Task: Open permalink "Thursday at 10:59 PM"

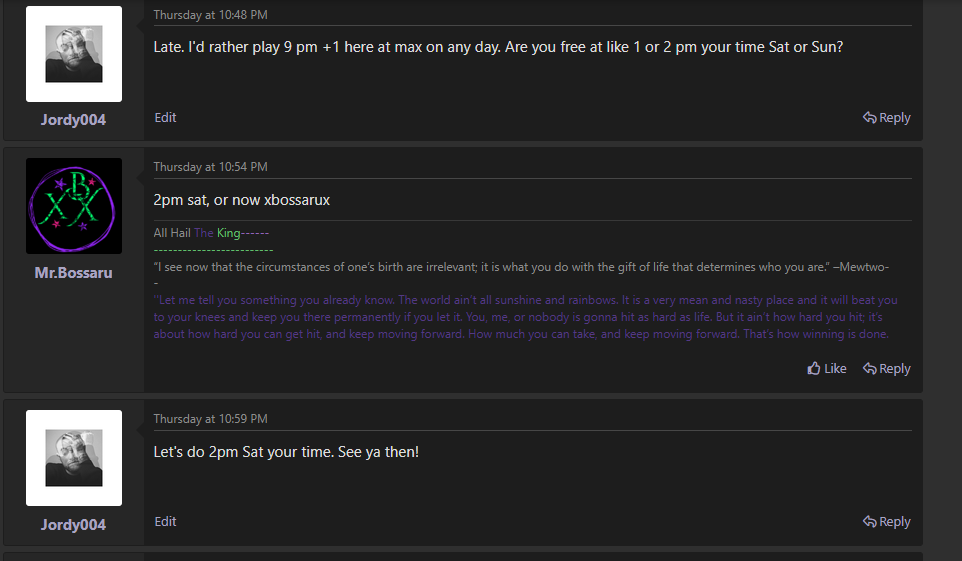Action: click(x=210, y=419)
